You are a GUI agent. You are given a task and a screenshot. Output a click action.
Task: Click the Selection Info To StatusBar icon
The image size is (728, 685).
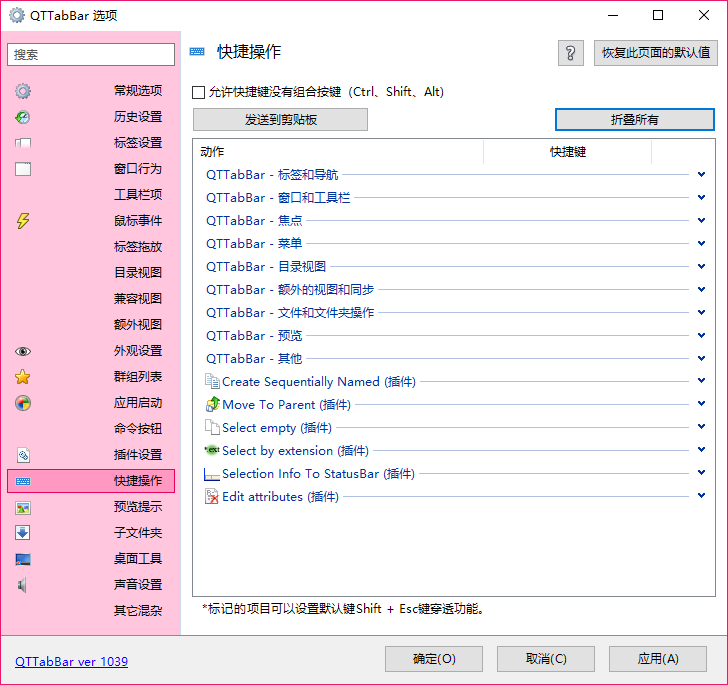tap(212, 474)
